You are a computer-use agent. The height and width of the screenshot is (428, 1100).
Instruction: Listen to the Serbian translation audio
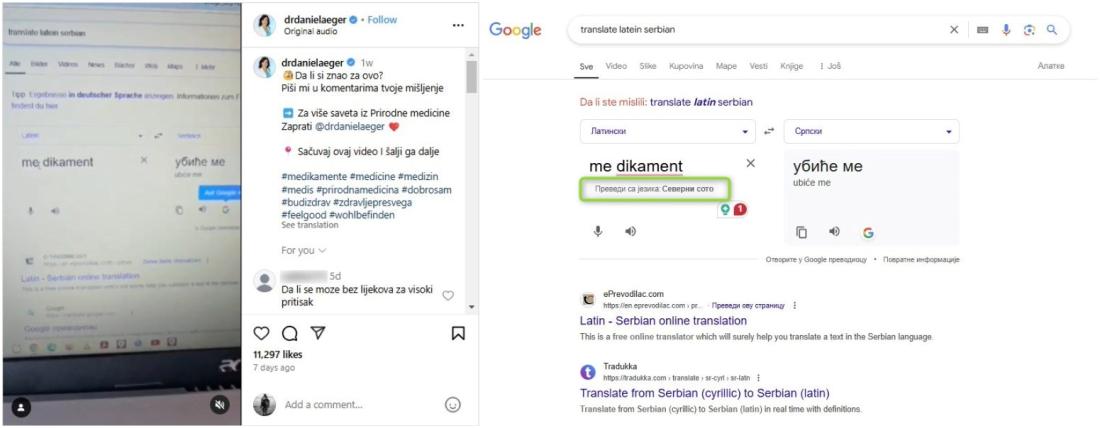(833, 232)
